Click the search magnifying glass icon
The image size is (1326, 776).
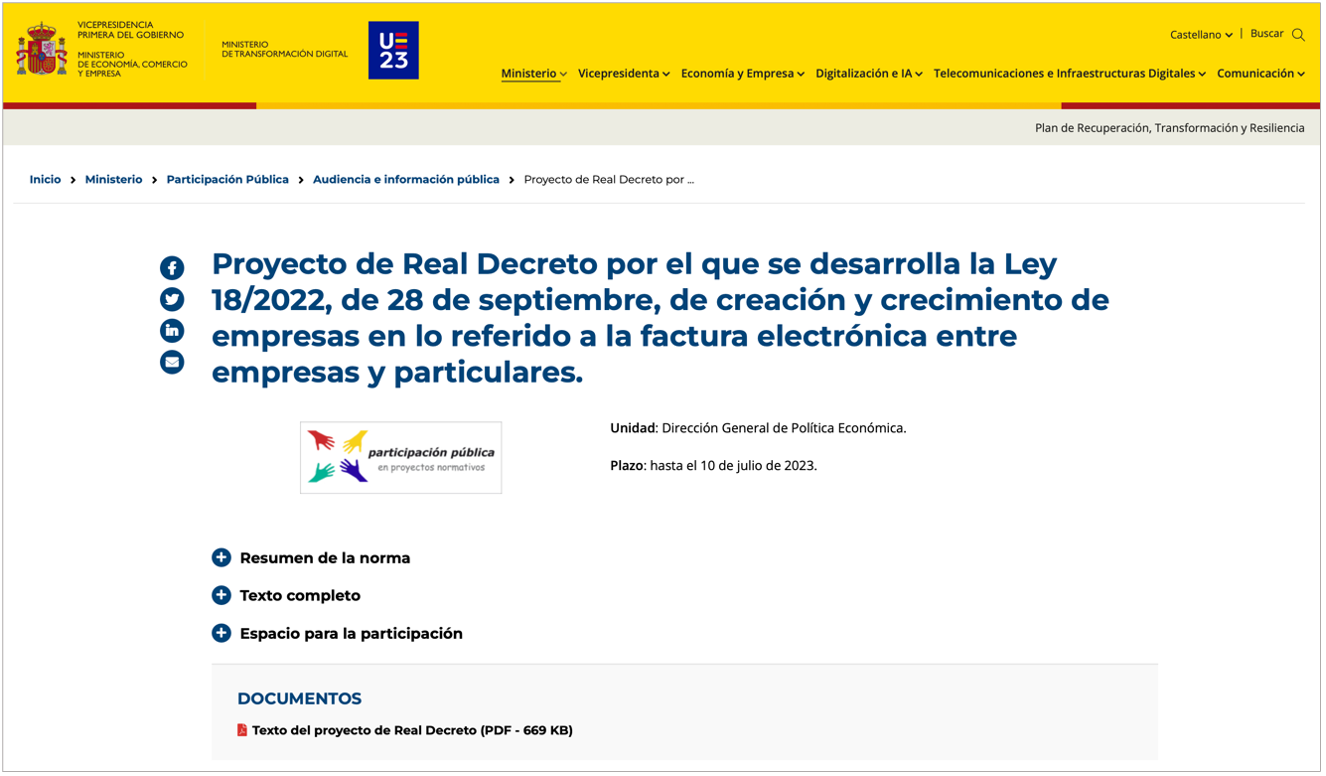click(1298, 35)
